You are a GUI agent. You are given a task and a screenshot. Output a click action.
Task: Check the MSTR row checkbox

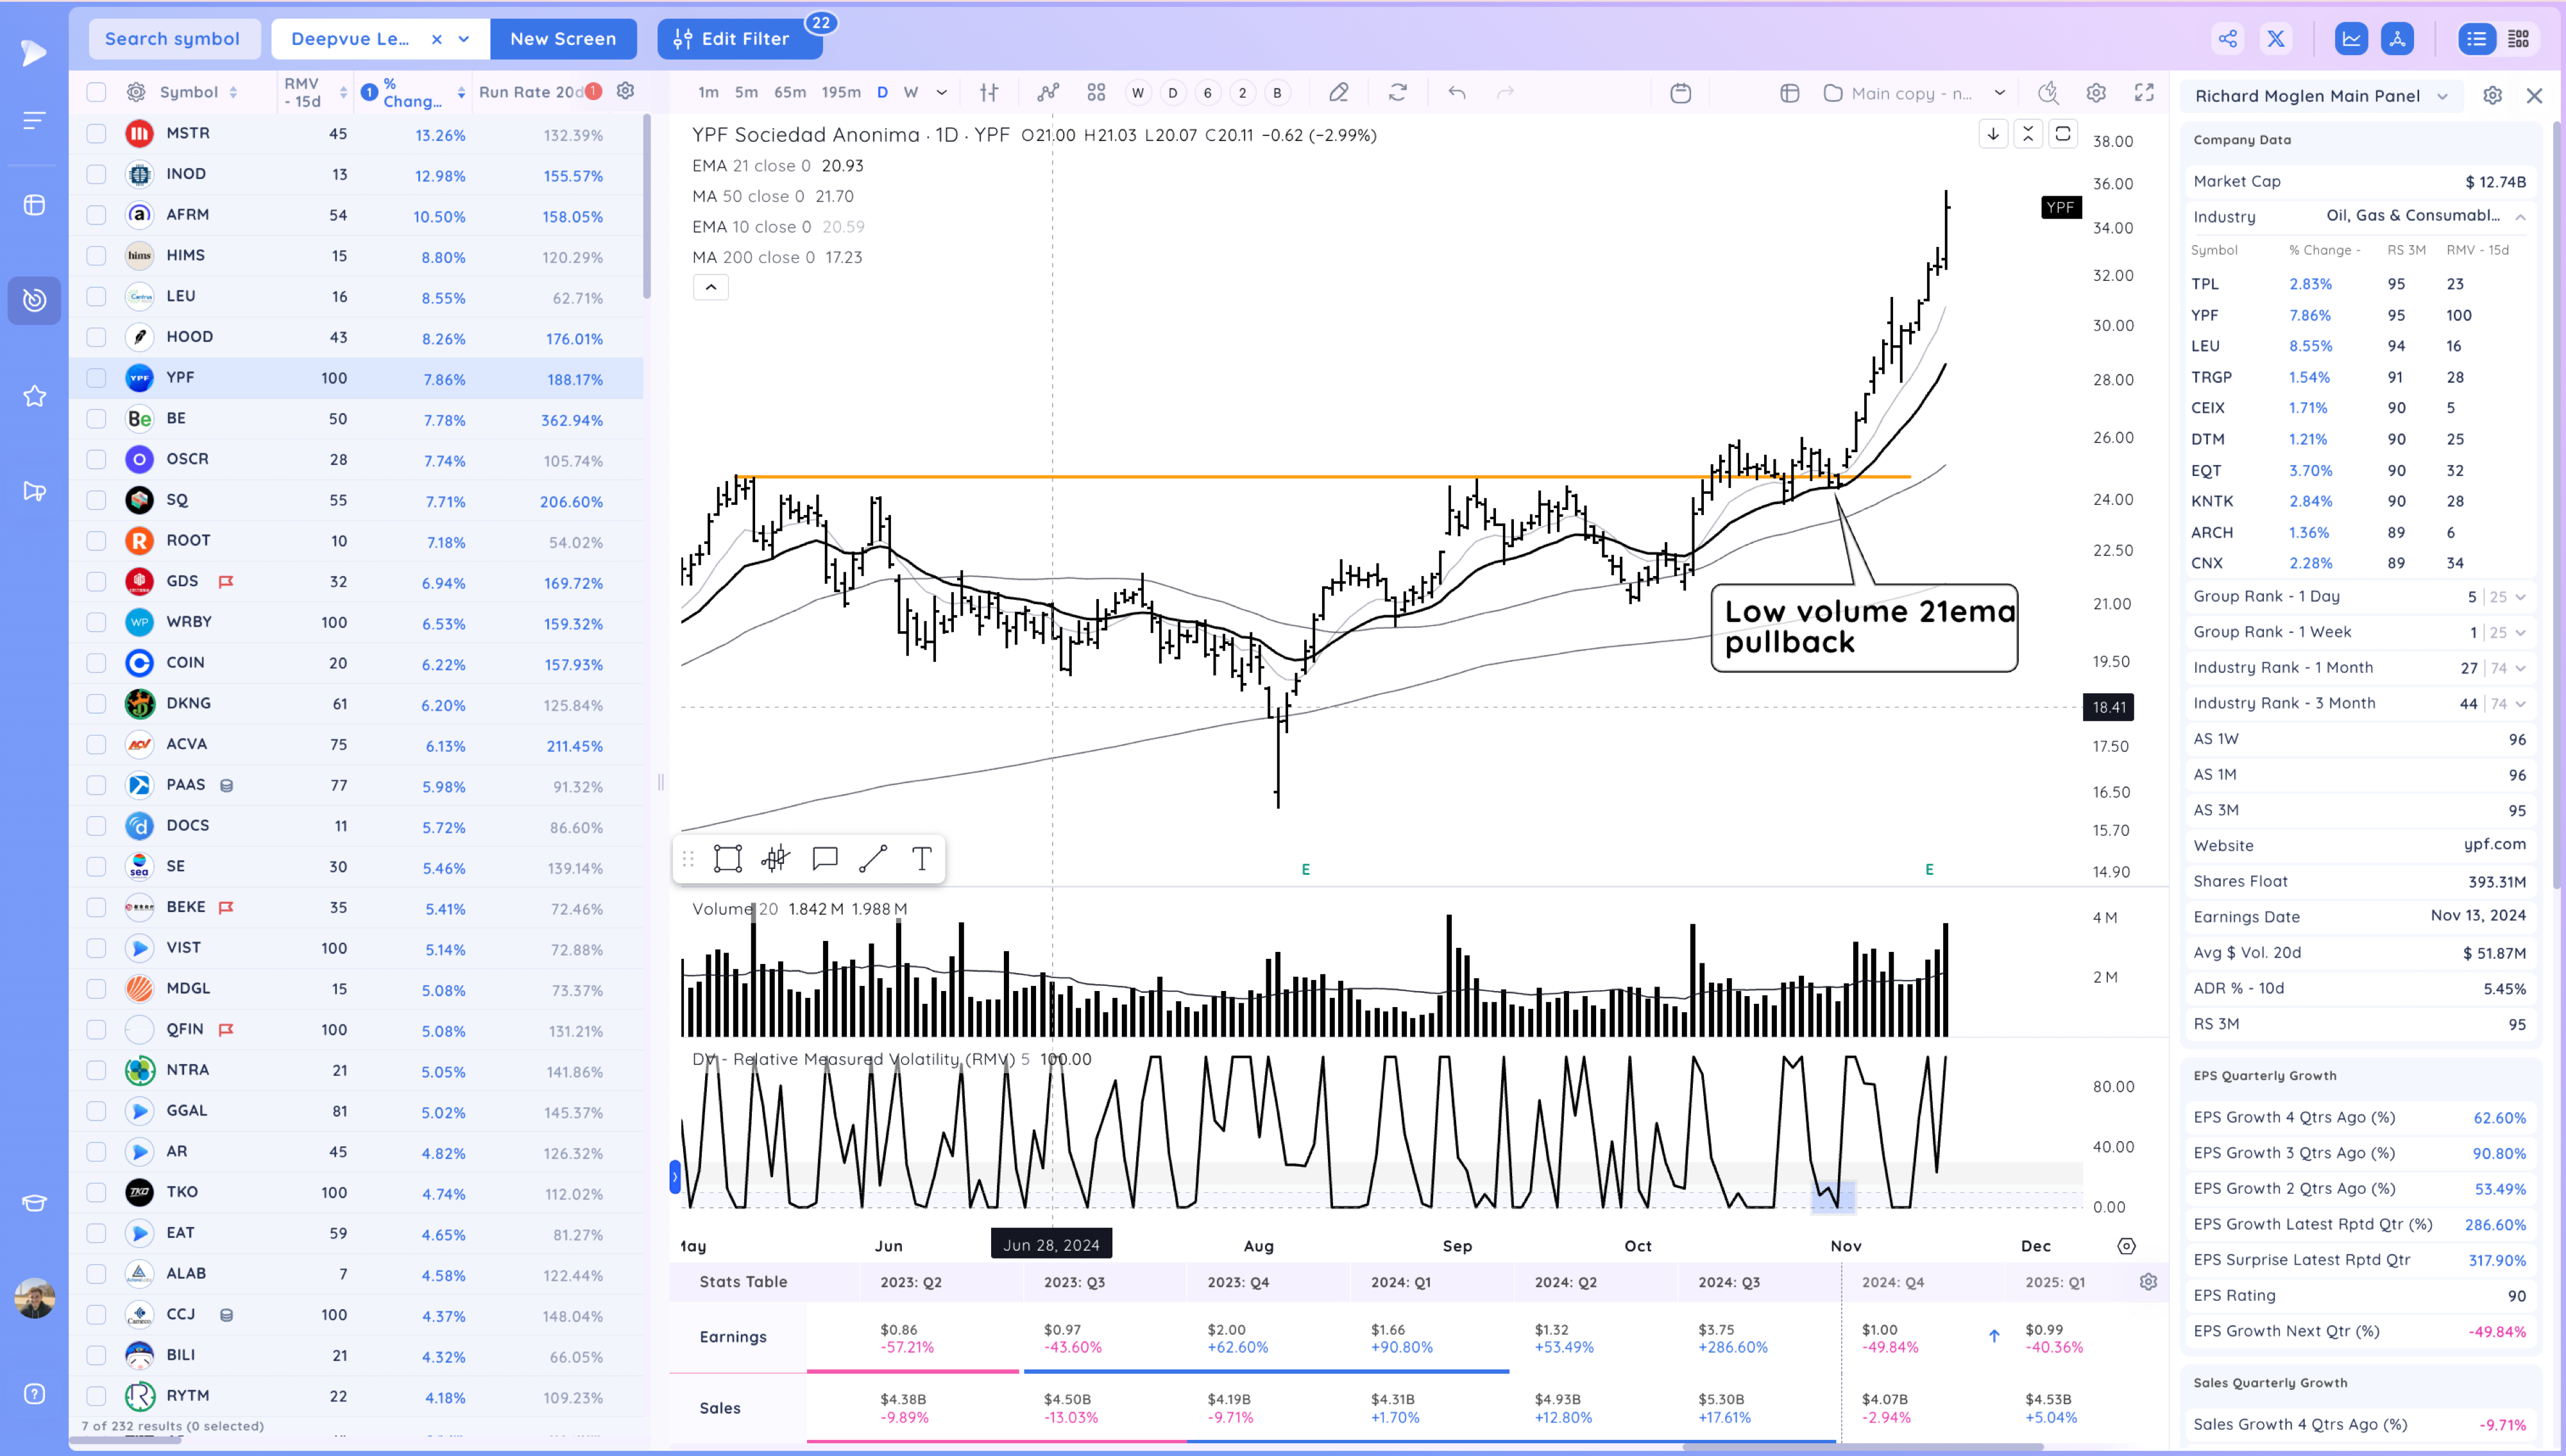click(96, 133)
